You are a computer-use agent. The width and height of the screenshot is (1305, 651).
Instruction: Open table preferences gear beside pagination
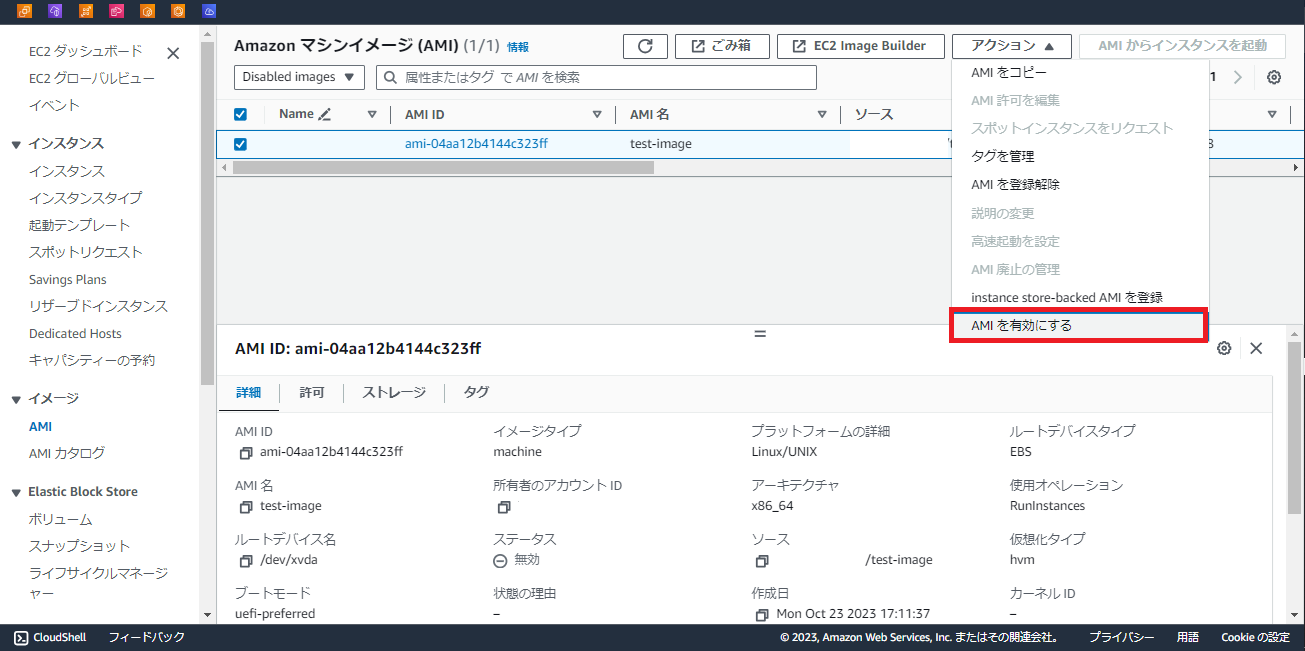pyautogui.click(x=1274, y=78)
